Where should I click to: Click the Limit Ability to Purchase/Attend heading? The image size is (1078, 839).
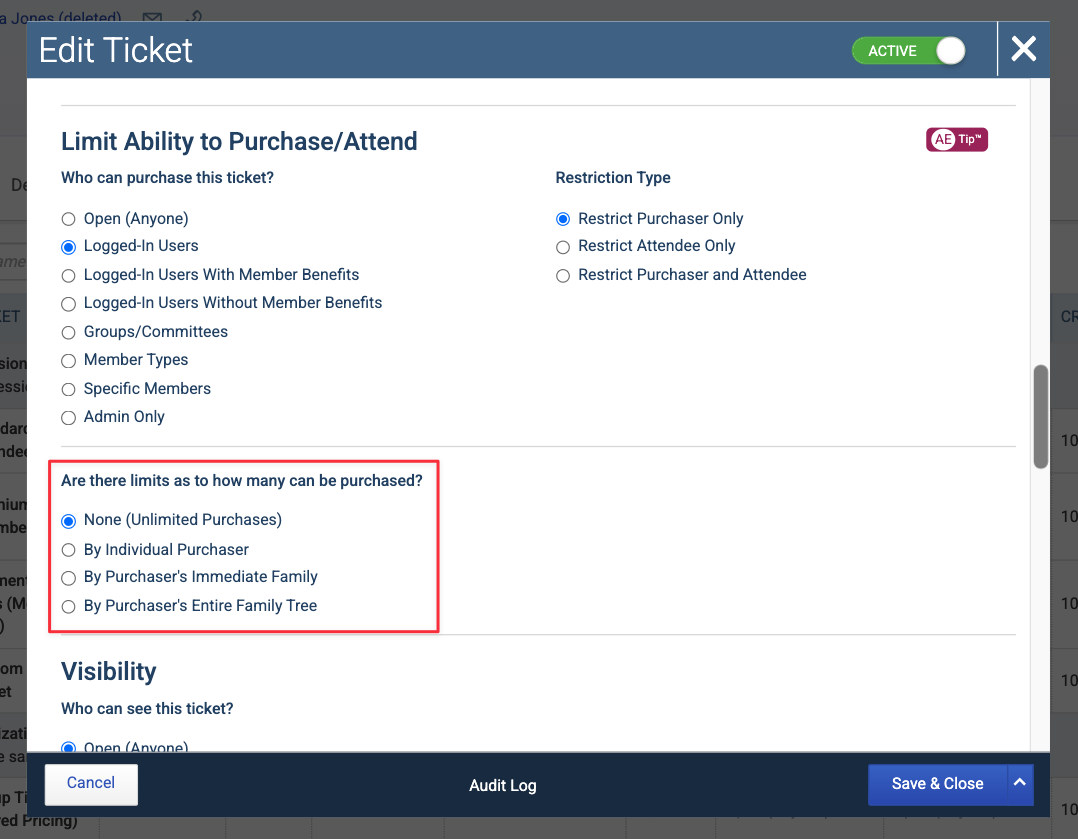point(239,141)
